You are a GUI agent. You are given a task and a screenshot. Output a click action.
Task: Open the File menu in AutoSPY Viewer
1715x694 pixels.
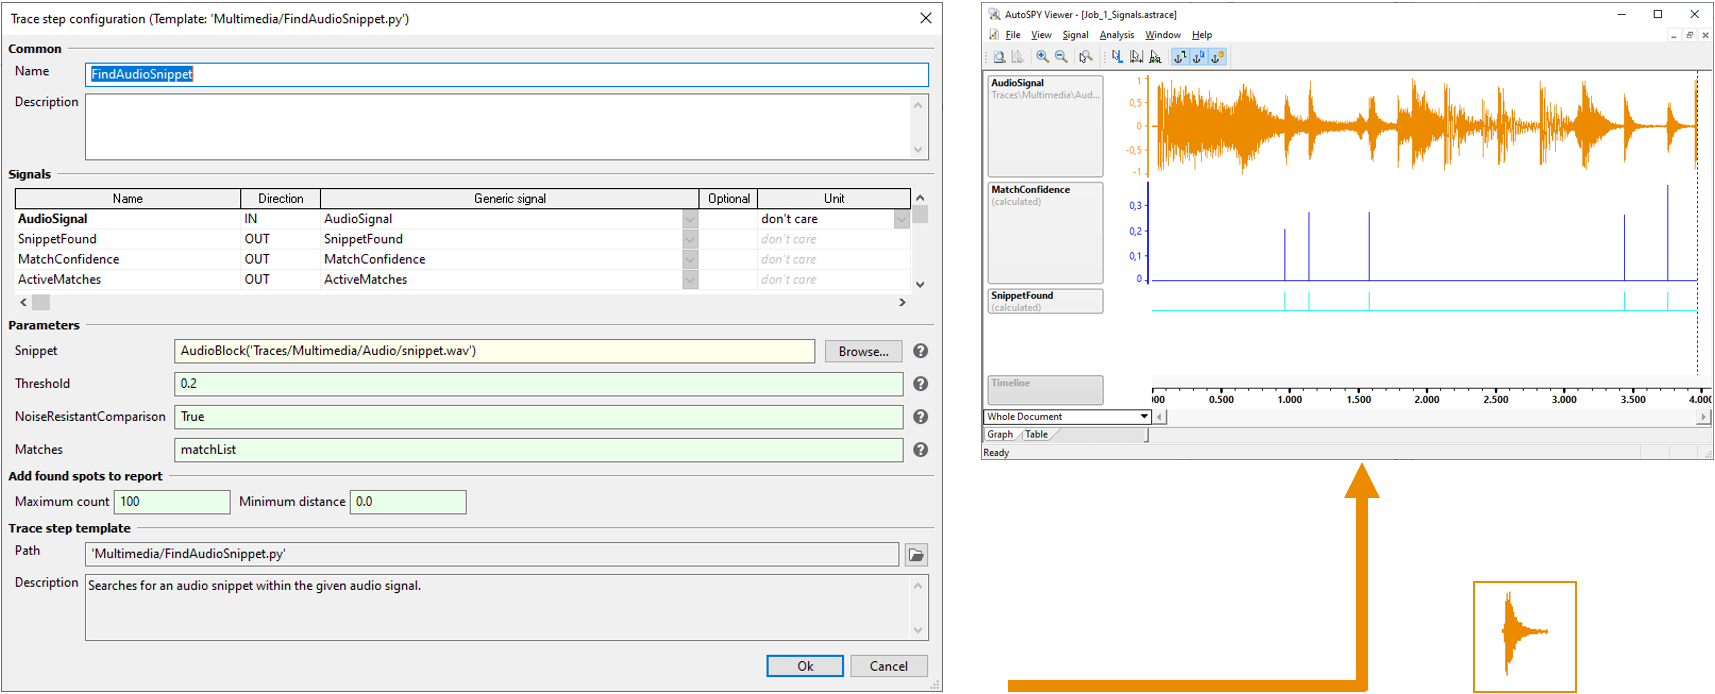pyautogui.click(x=1013, y=35)
